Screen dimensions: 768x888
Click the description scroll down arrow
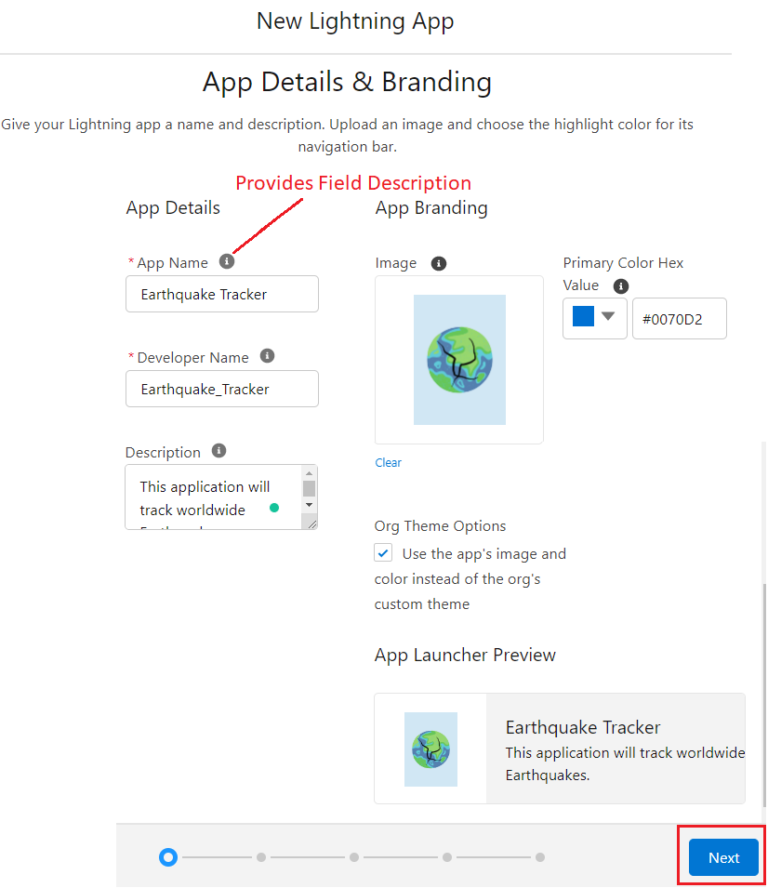point(309,505)
